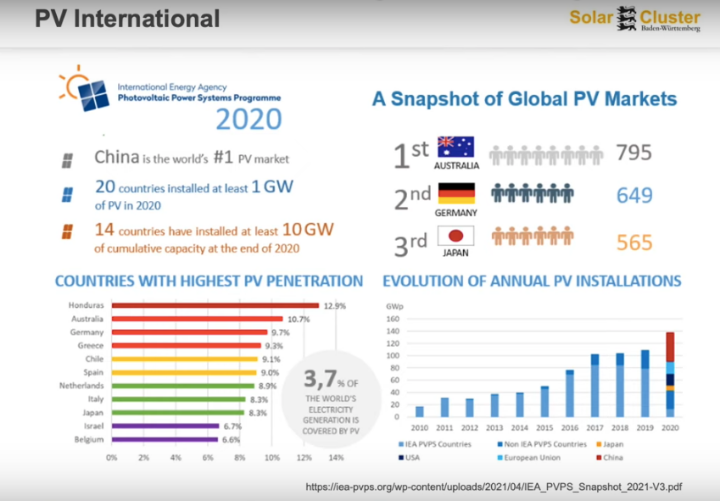This screenshot has height=501, width=720.
Task: Click the '14%' x-axis tick label
Action: [336, 457]
